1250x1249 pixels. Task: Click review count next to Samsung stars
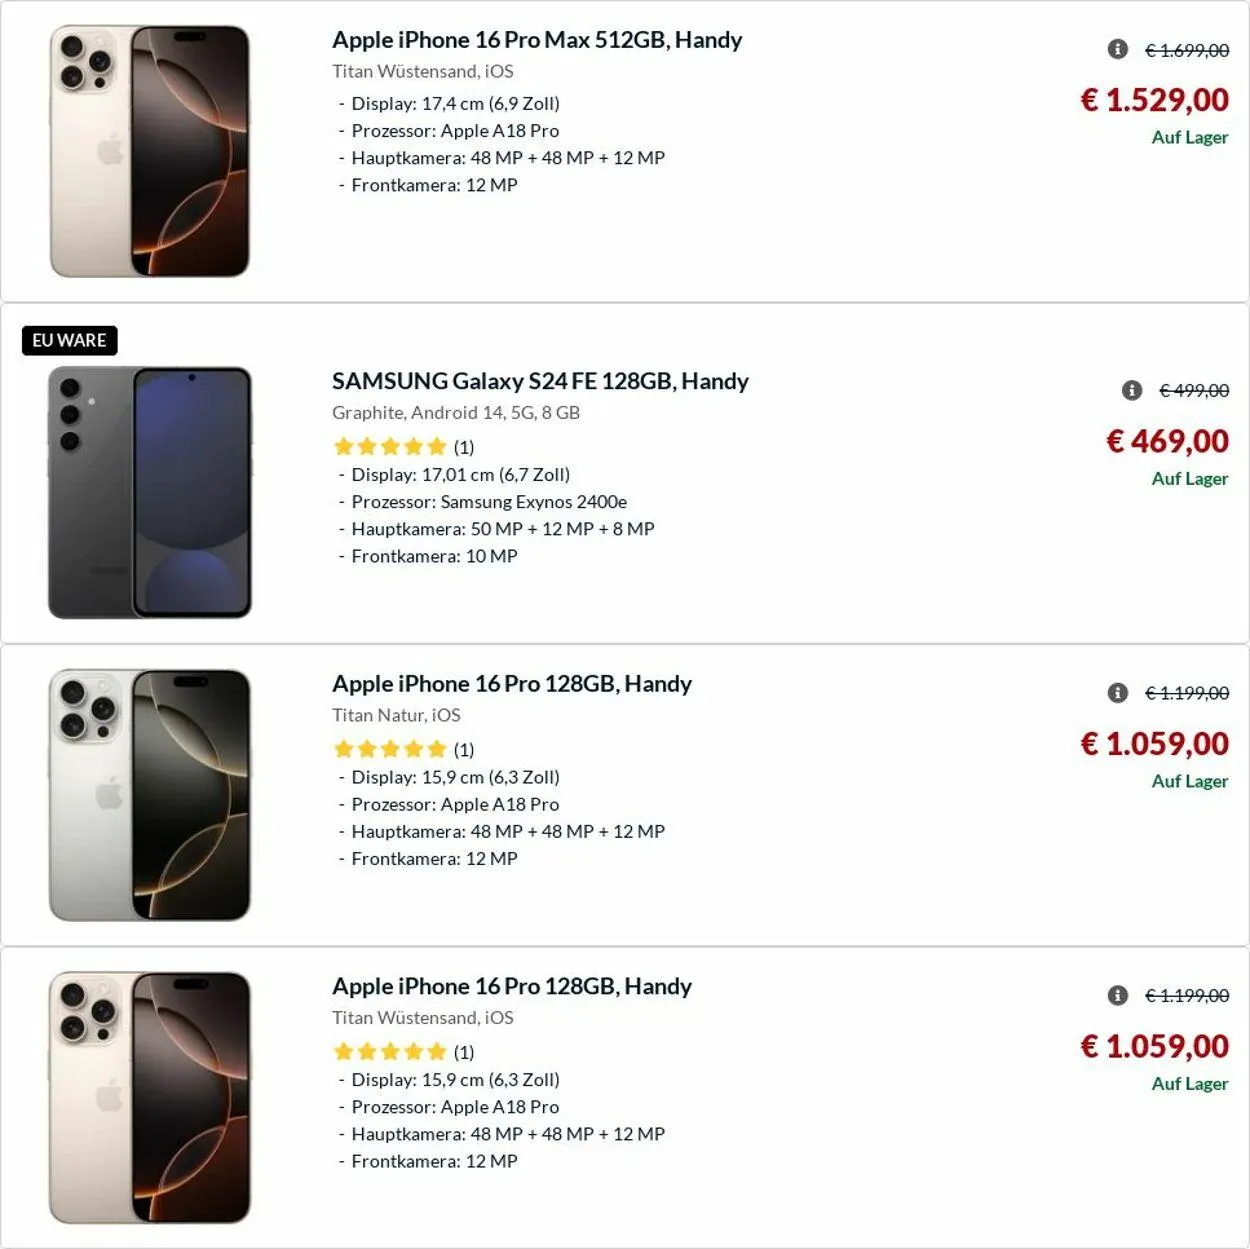coord(464,447)
